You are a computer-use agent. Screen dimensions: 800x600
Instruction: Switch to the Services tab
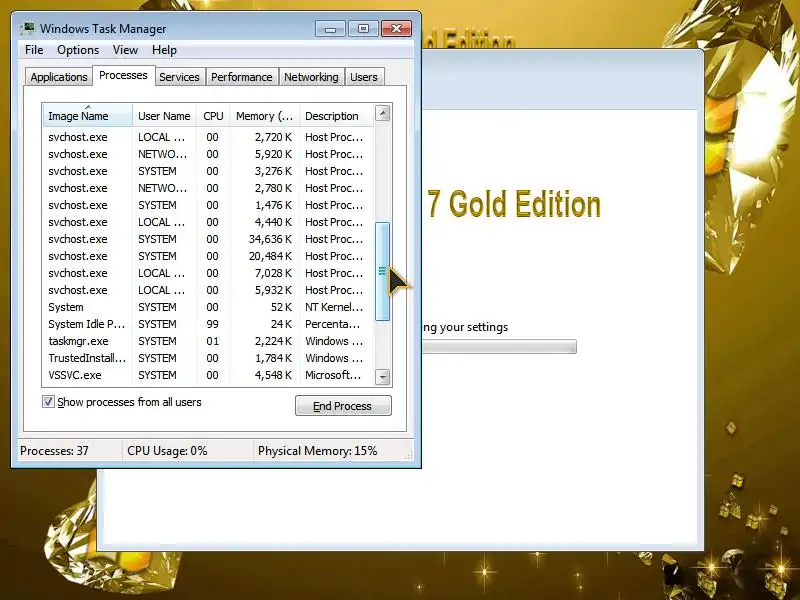(x=179, y=77)
